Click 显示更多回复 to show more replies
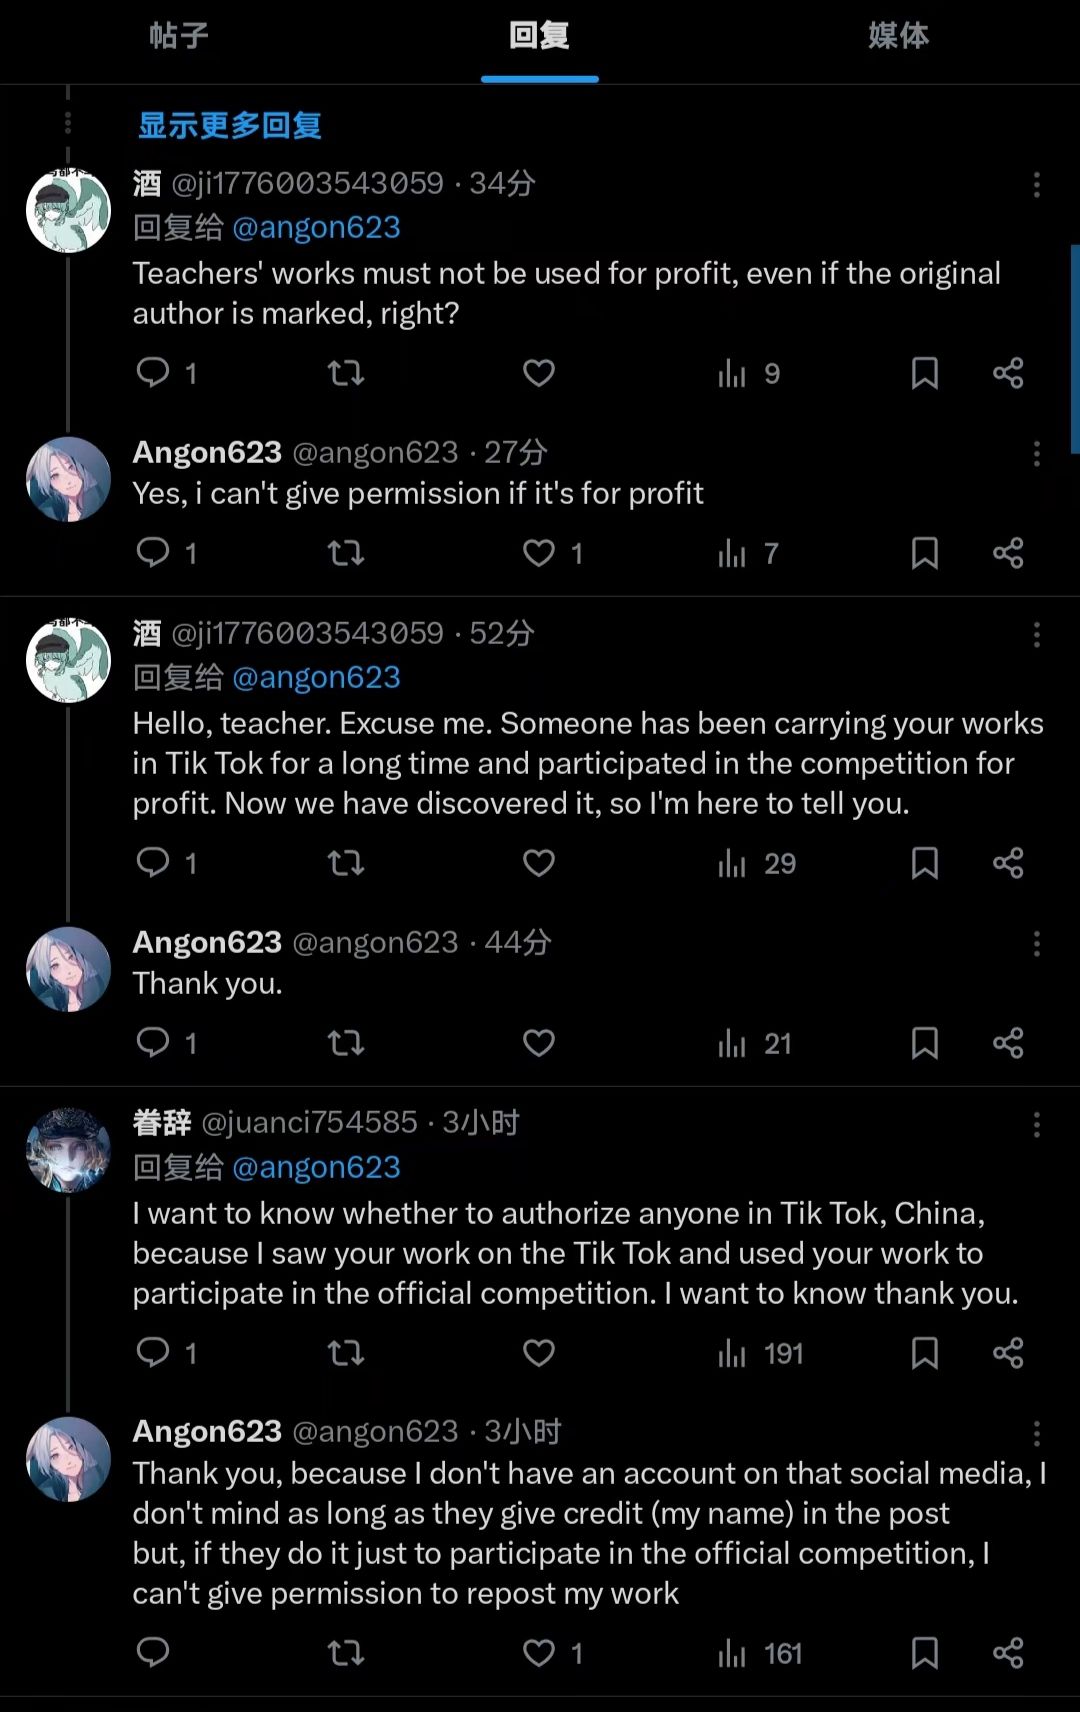 pos(230,126)
